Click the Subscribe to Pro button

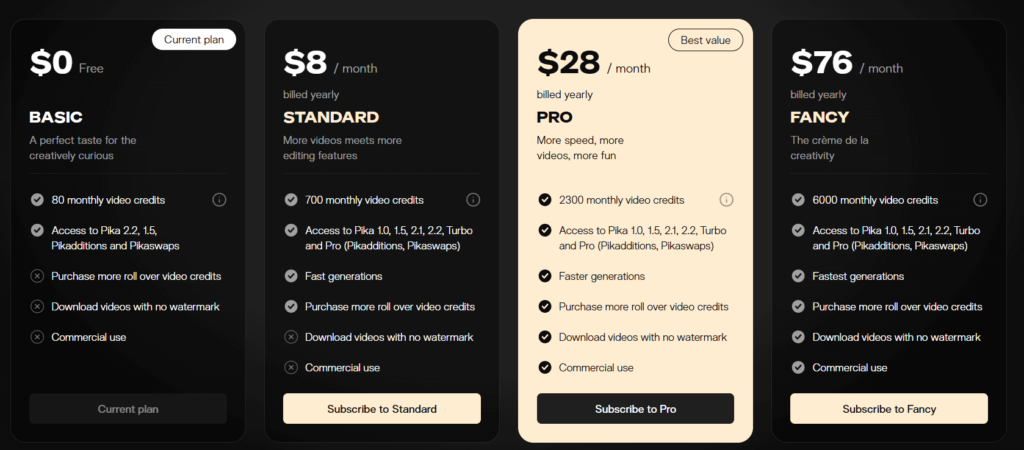pyautogui.click(x=635, y=409)
